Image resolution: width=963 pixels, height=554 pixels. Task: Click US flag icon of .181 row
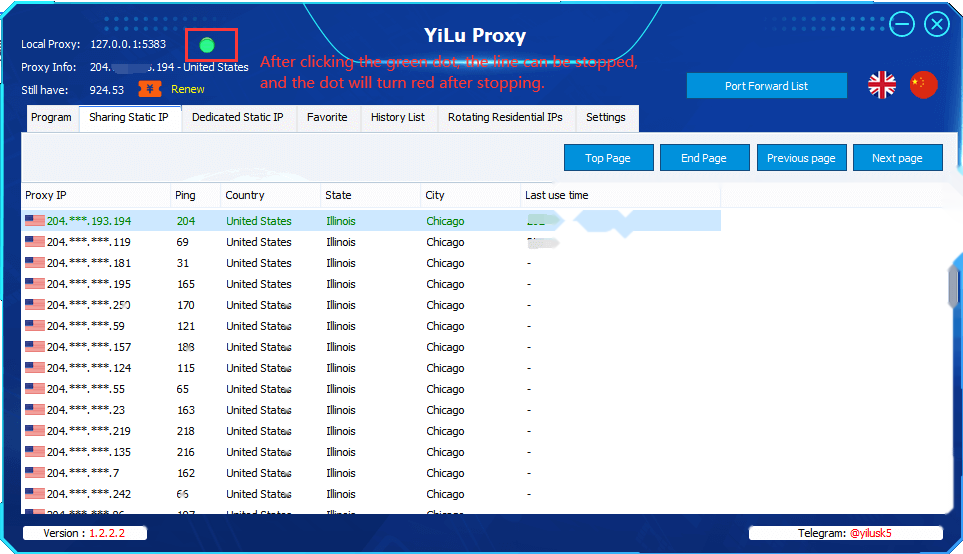pos(34,262)
